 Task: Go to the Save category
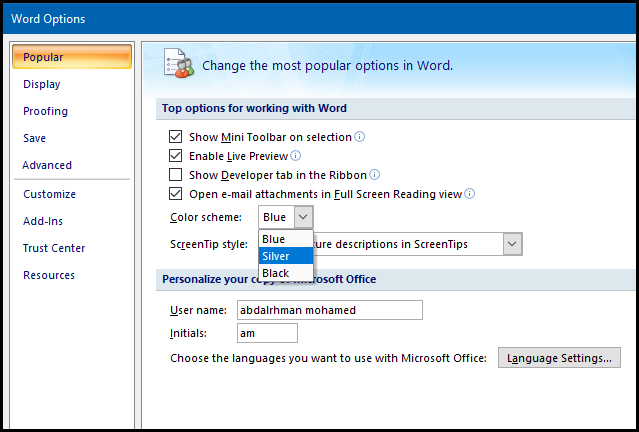coord(34,138)
